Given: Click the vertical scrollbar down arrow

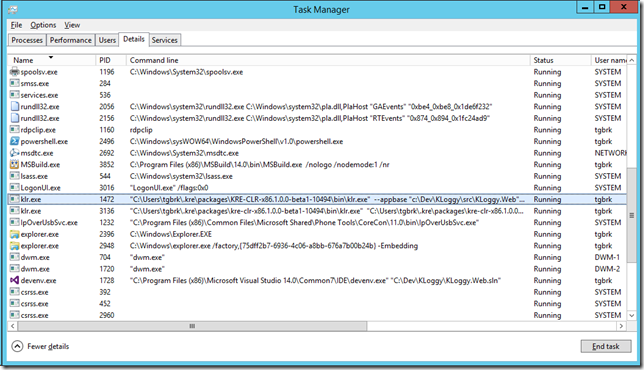Looking at the screenshot, I should (632, 315).
